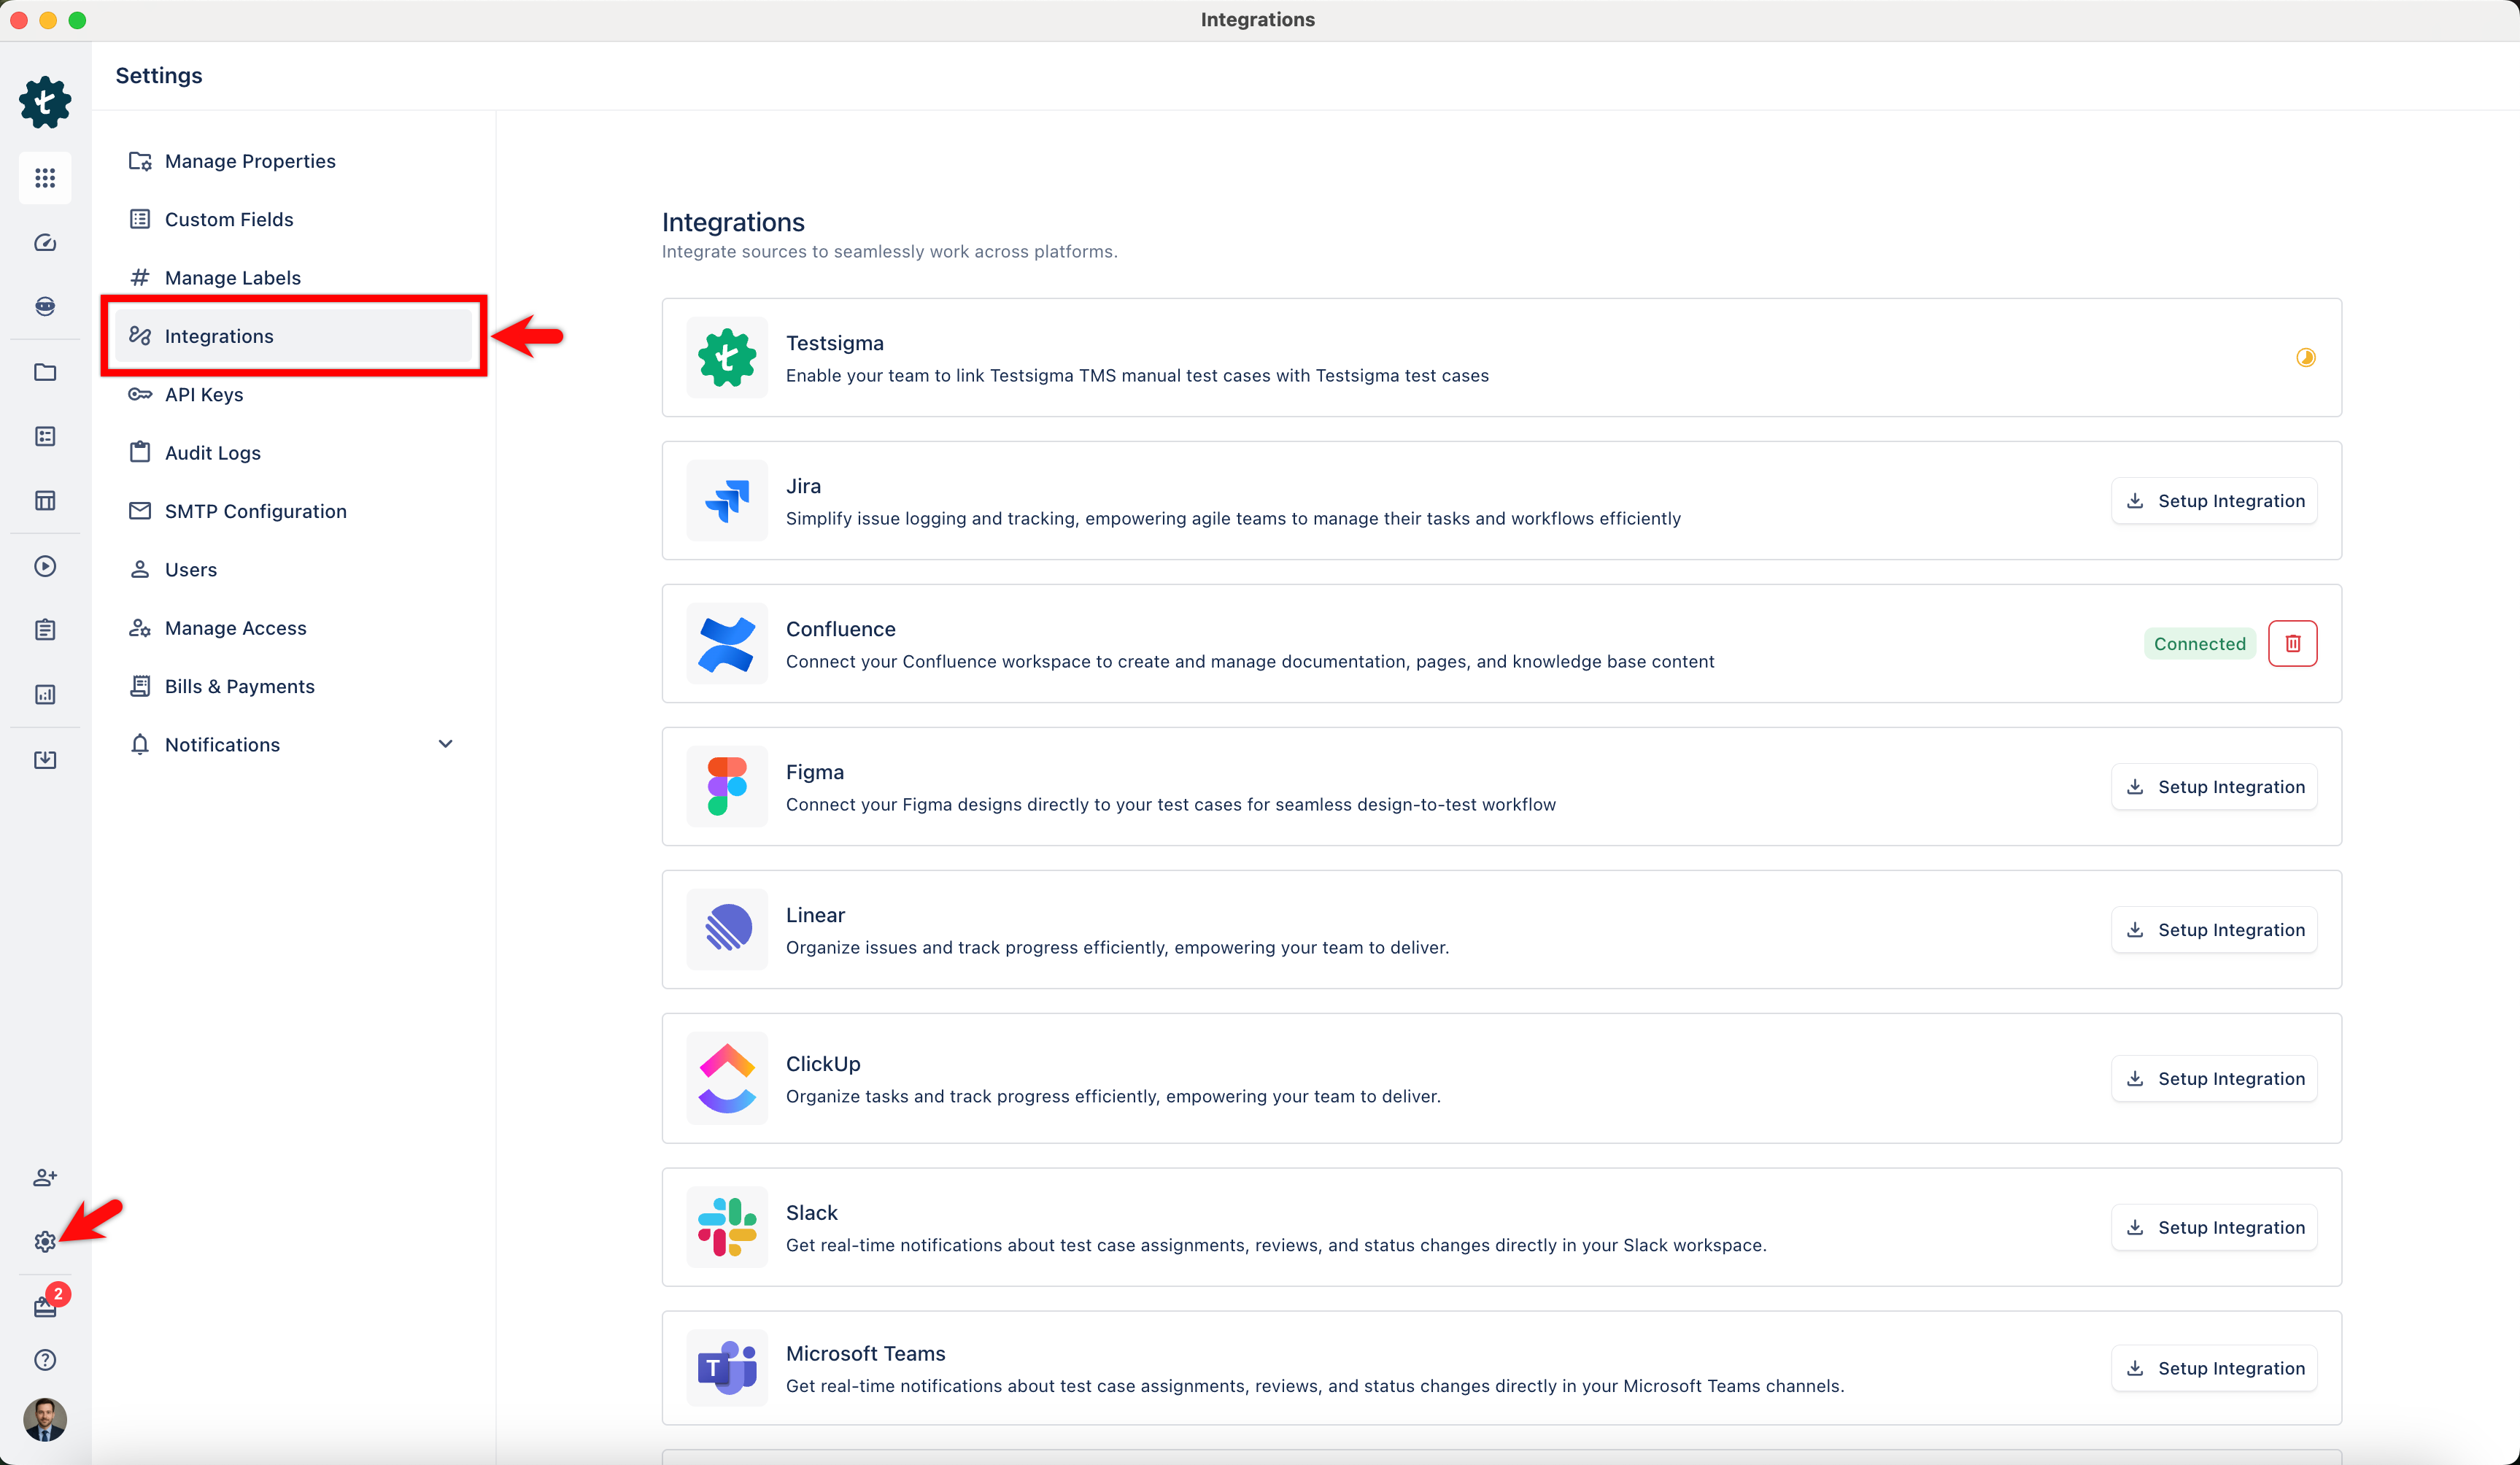Open the projects folder icon in sidebar

[45, 372]
